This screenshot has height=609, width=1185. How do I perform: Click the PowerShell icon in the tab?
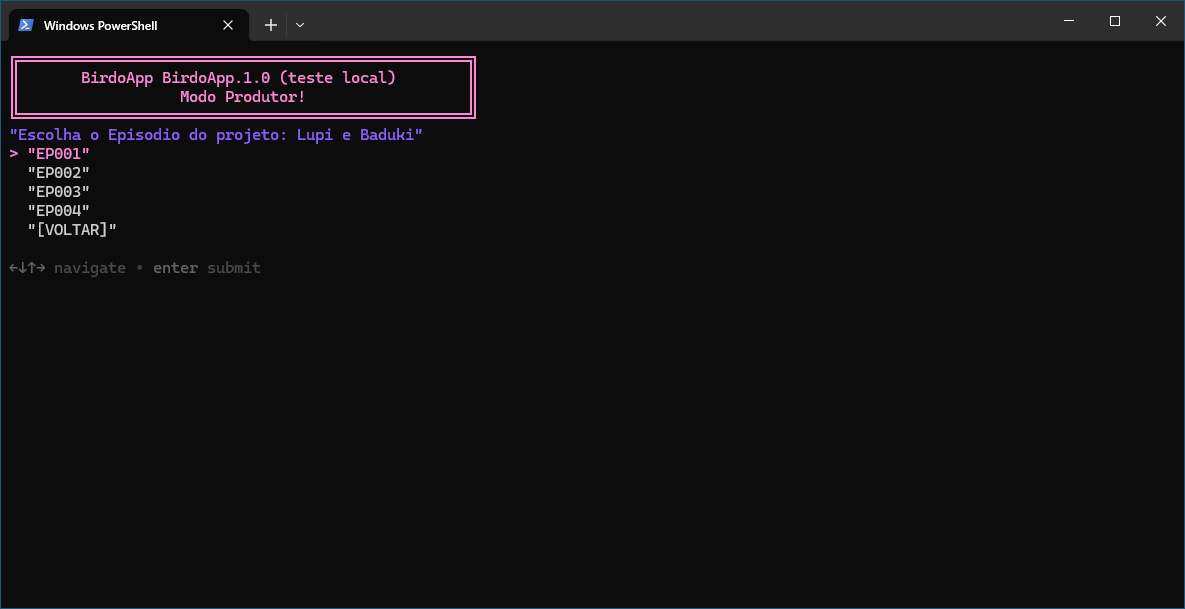coord(26,25)
